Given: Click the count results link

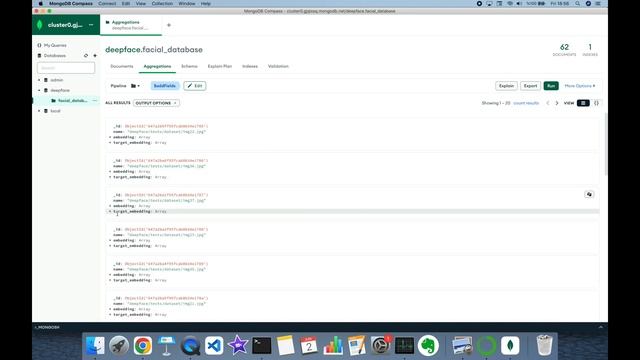Looking at the screenshot, I should (526, 103).
